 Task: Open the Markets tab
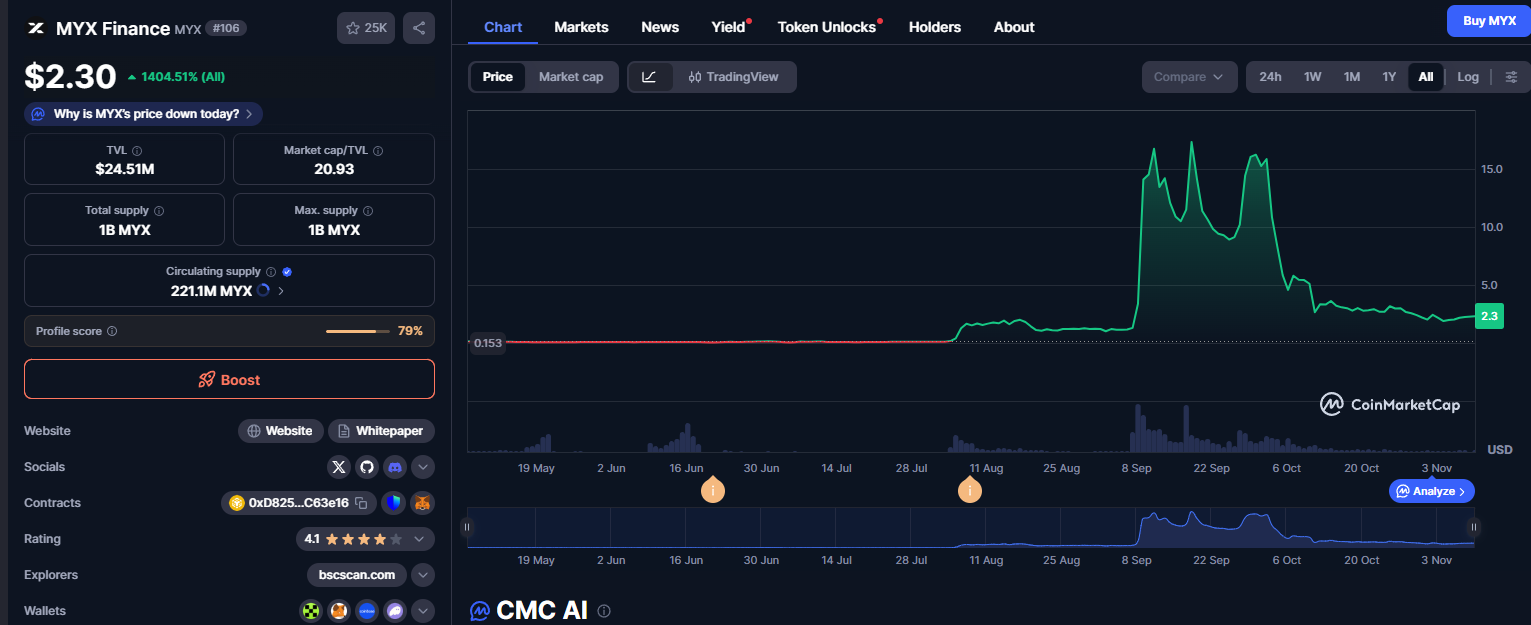(x=581, y=27)
